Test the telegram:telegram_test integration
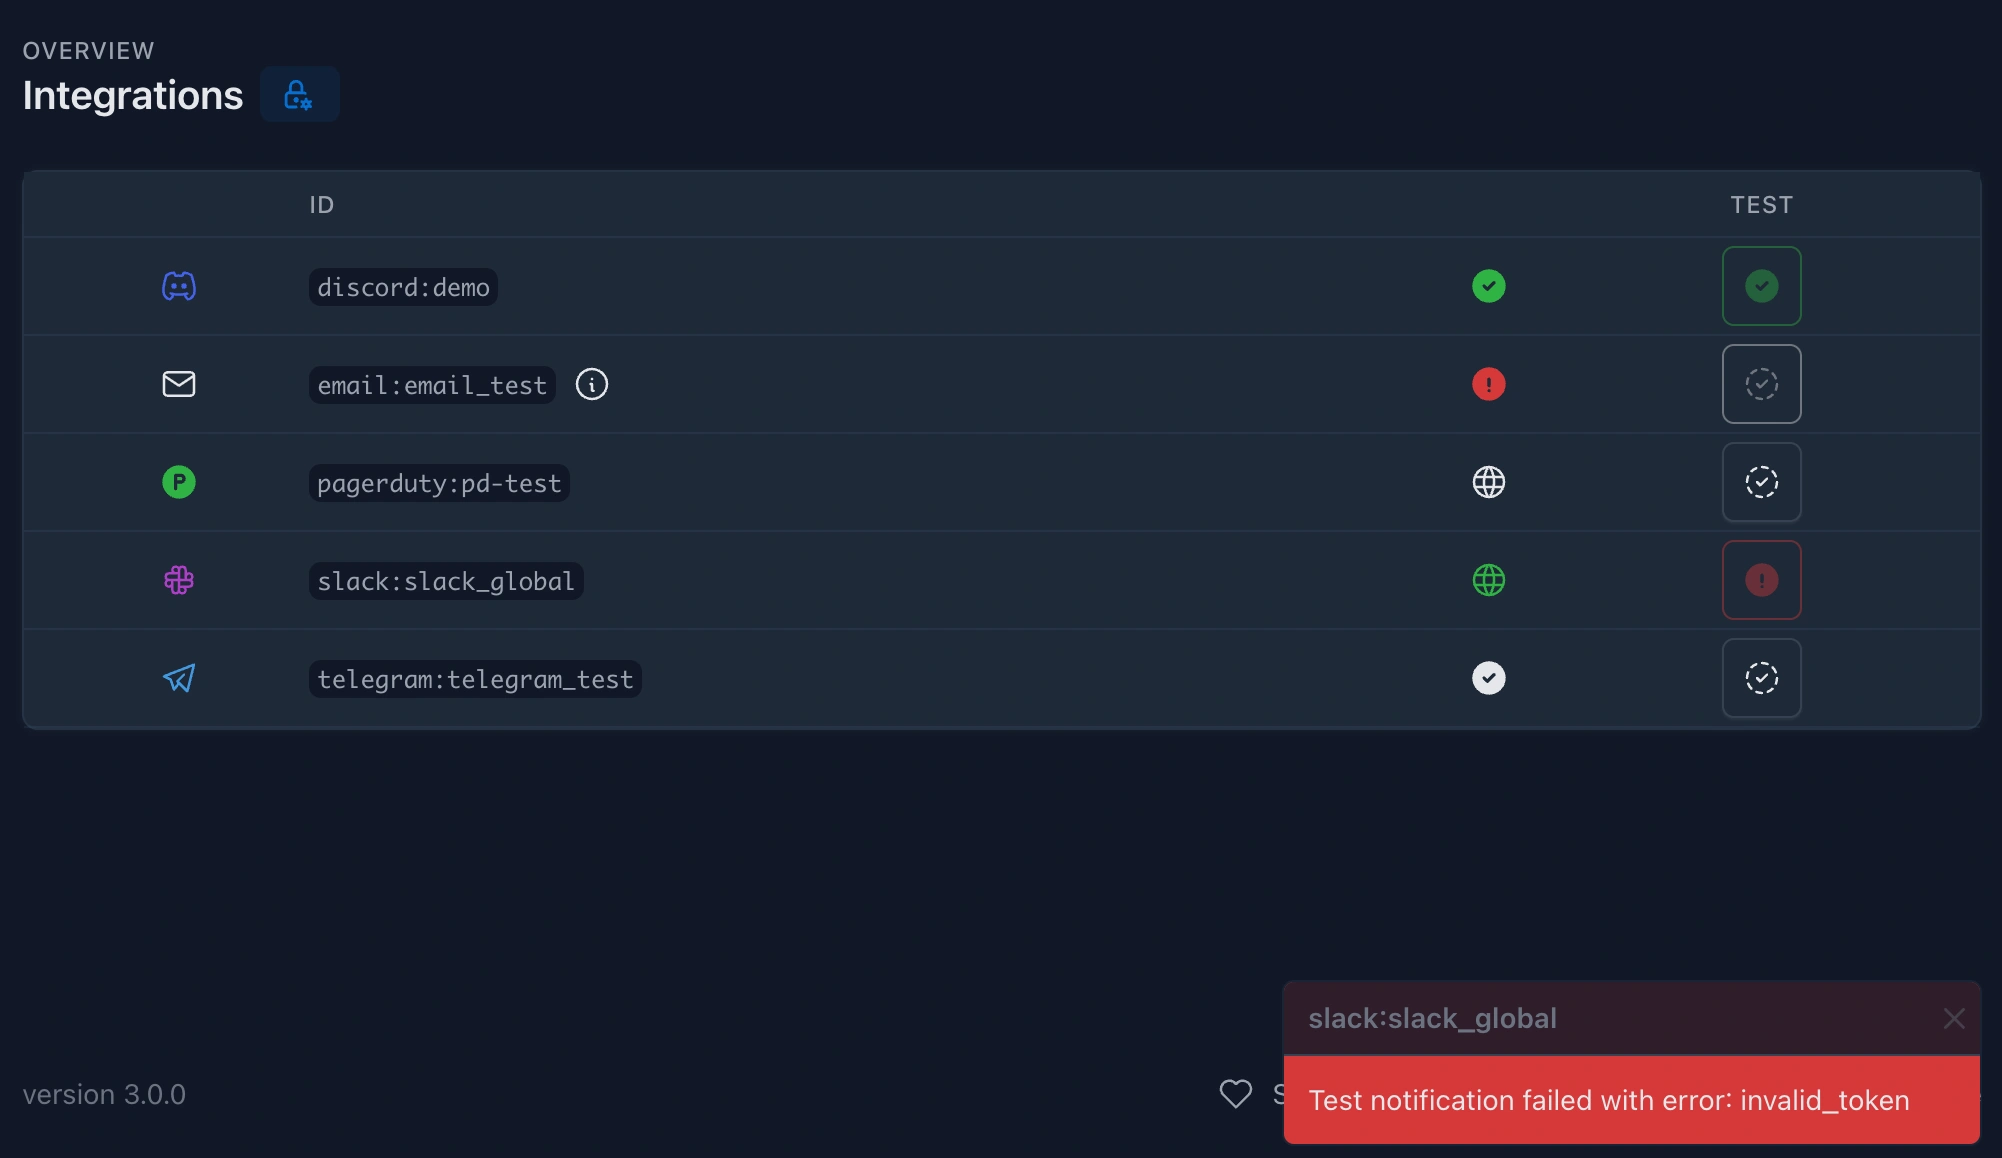 [x=1761, y=678]
